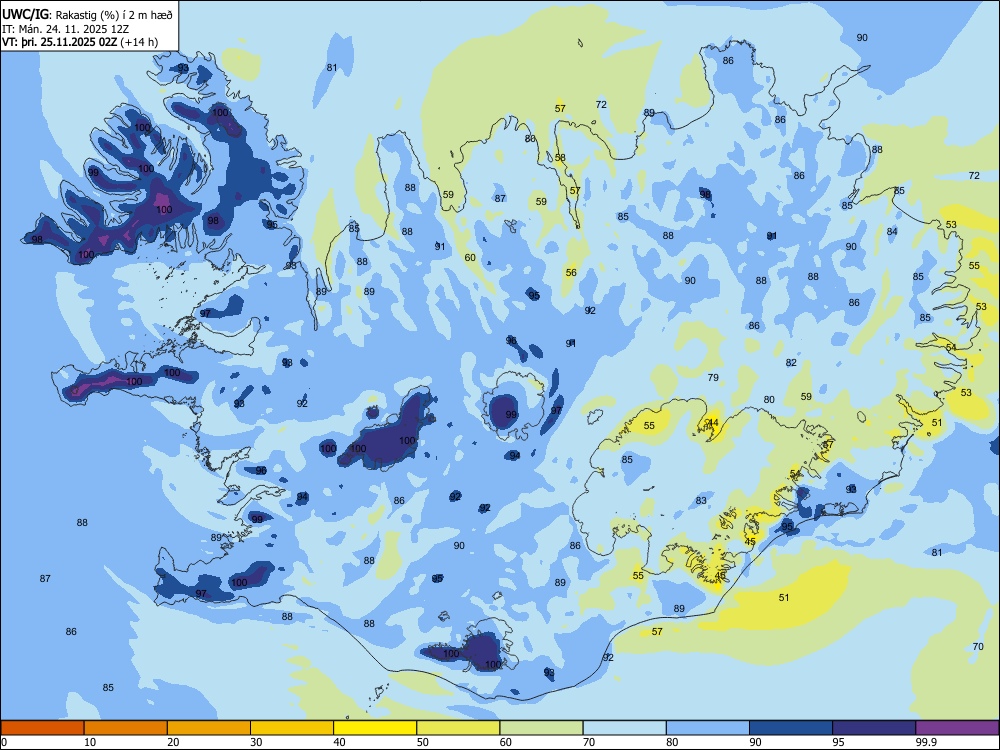Click the pale blue 70–80 legend swatch
Screen dimensions: 1000x750
pyautogui.click(x=624, y=728)
